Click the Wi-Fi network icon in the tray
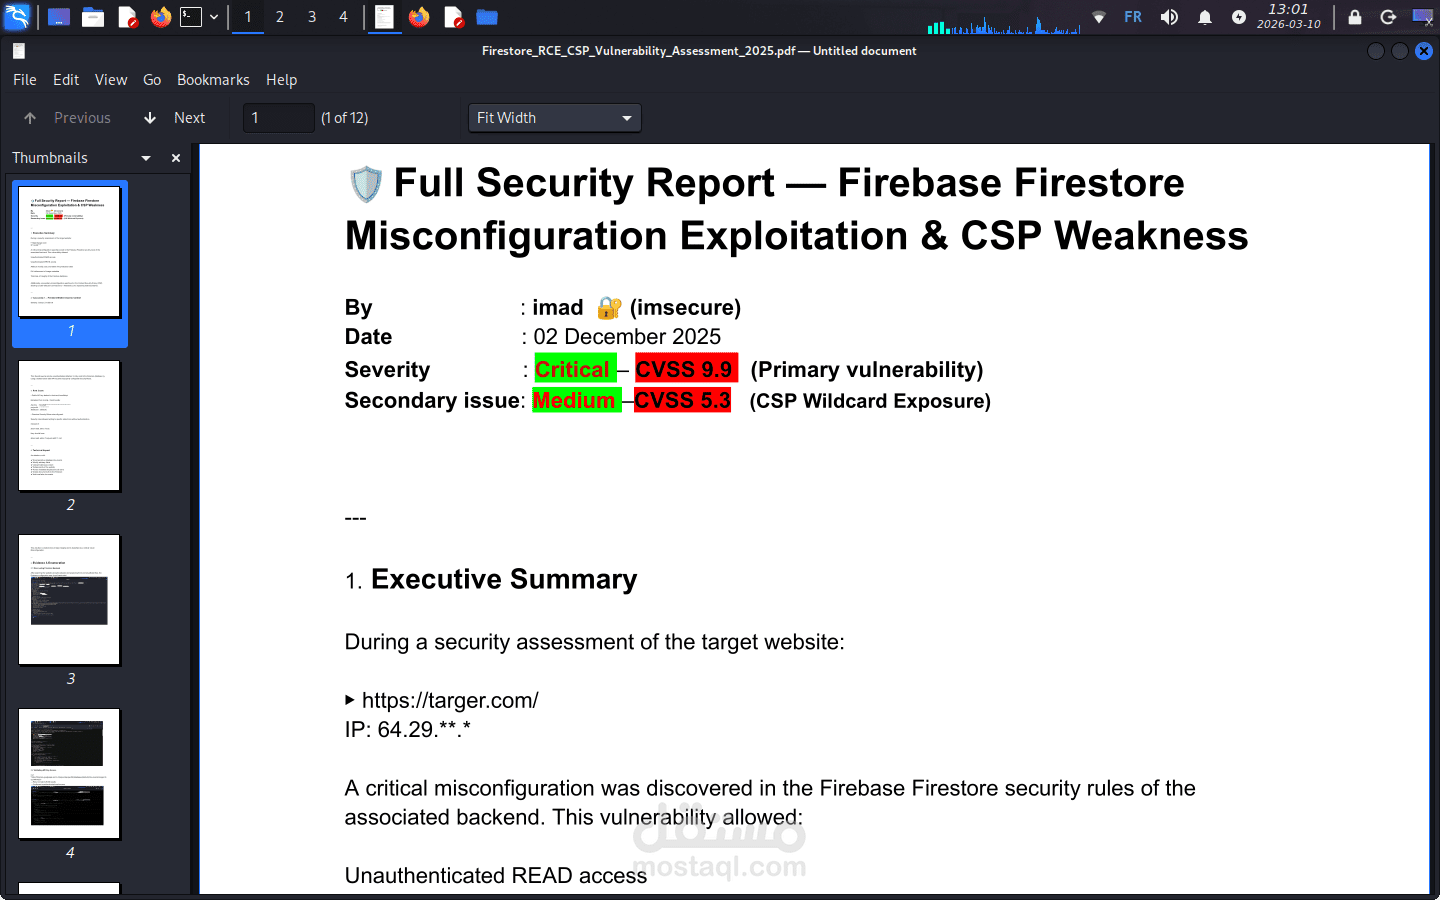This screenshot has height=900, width=1440. 1099,17
